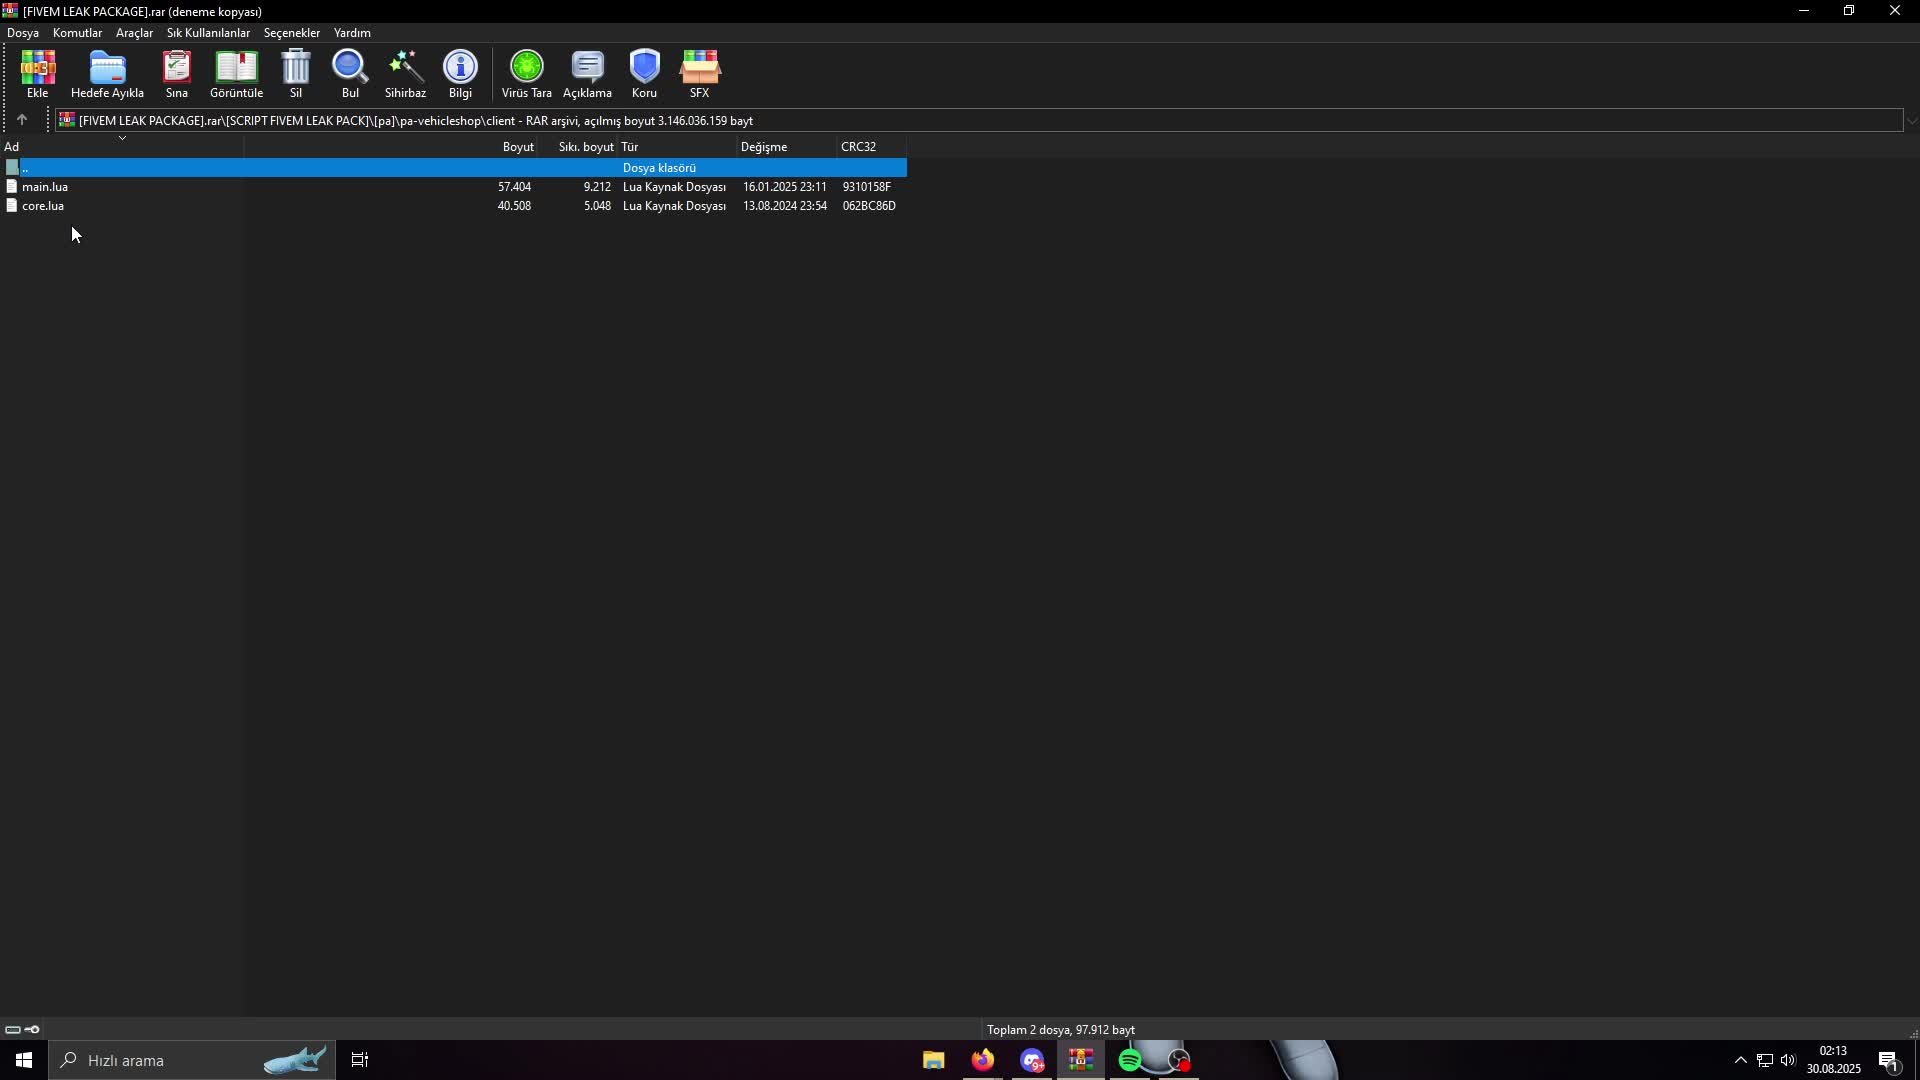This screenshot has width=1920, height=1080.
Task: Open the Komutlar menu
Action: click(x=77, y=33)
